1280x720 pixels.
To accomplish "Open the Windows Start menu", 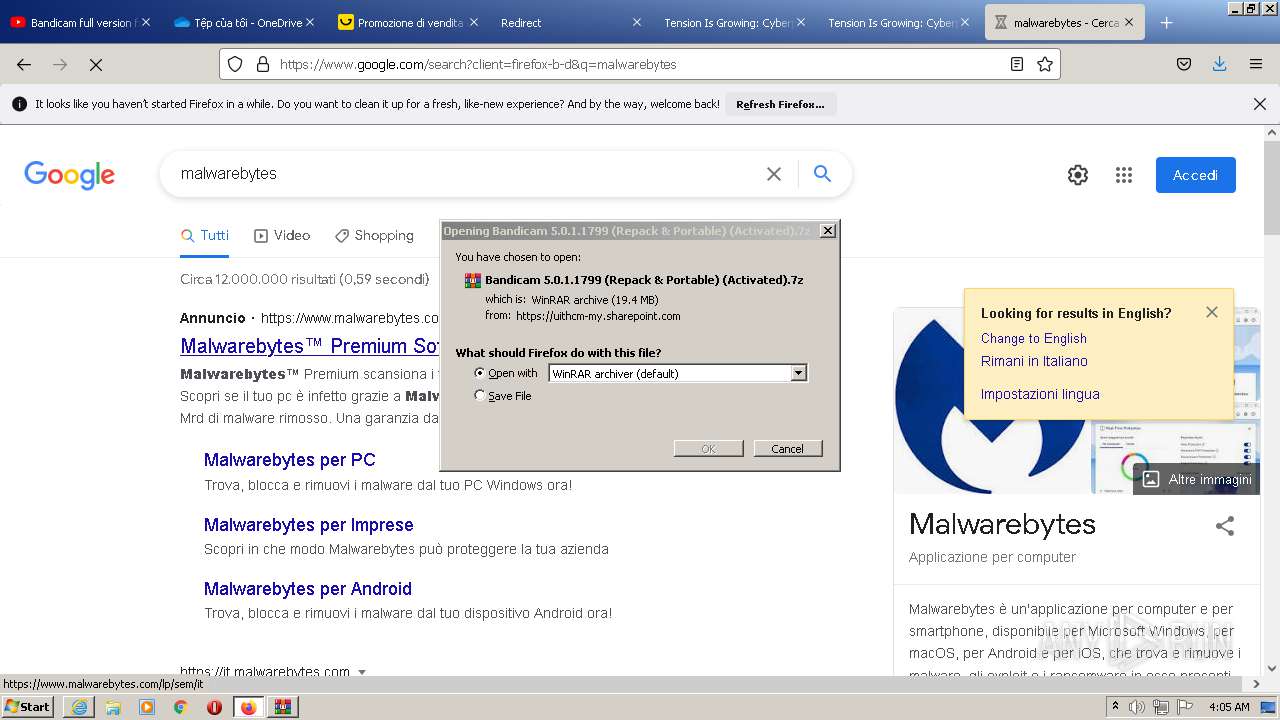I will click(x=28, y=707).
